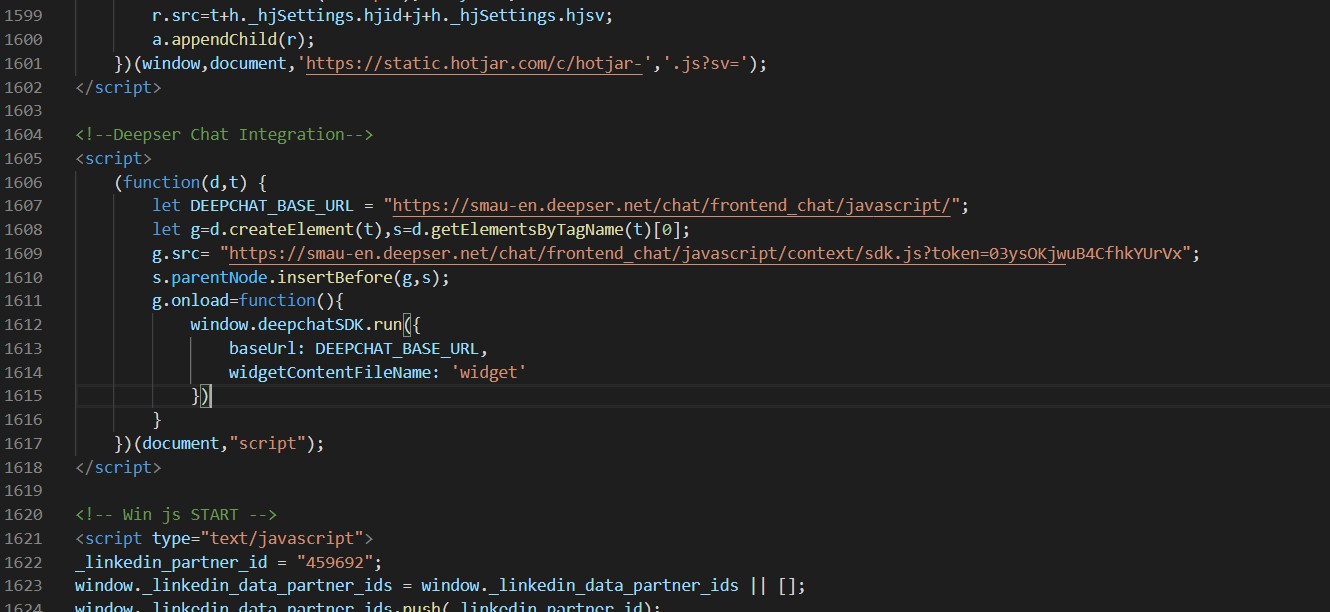
Task: Click line number 1623 in the gutter
Action: point(22,585)
